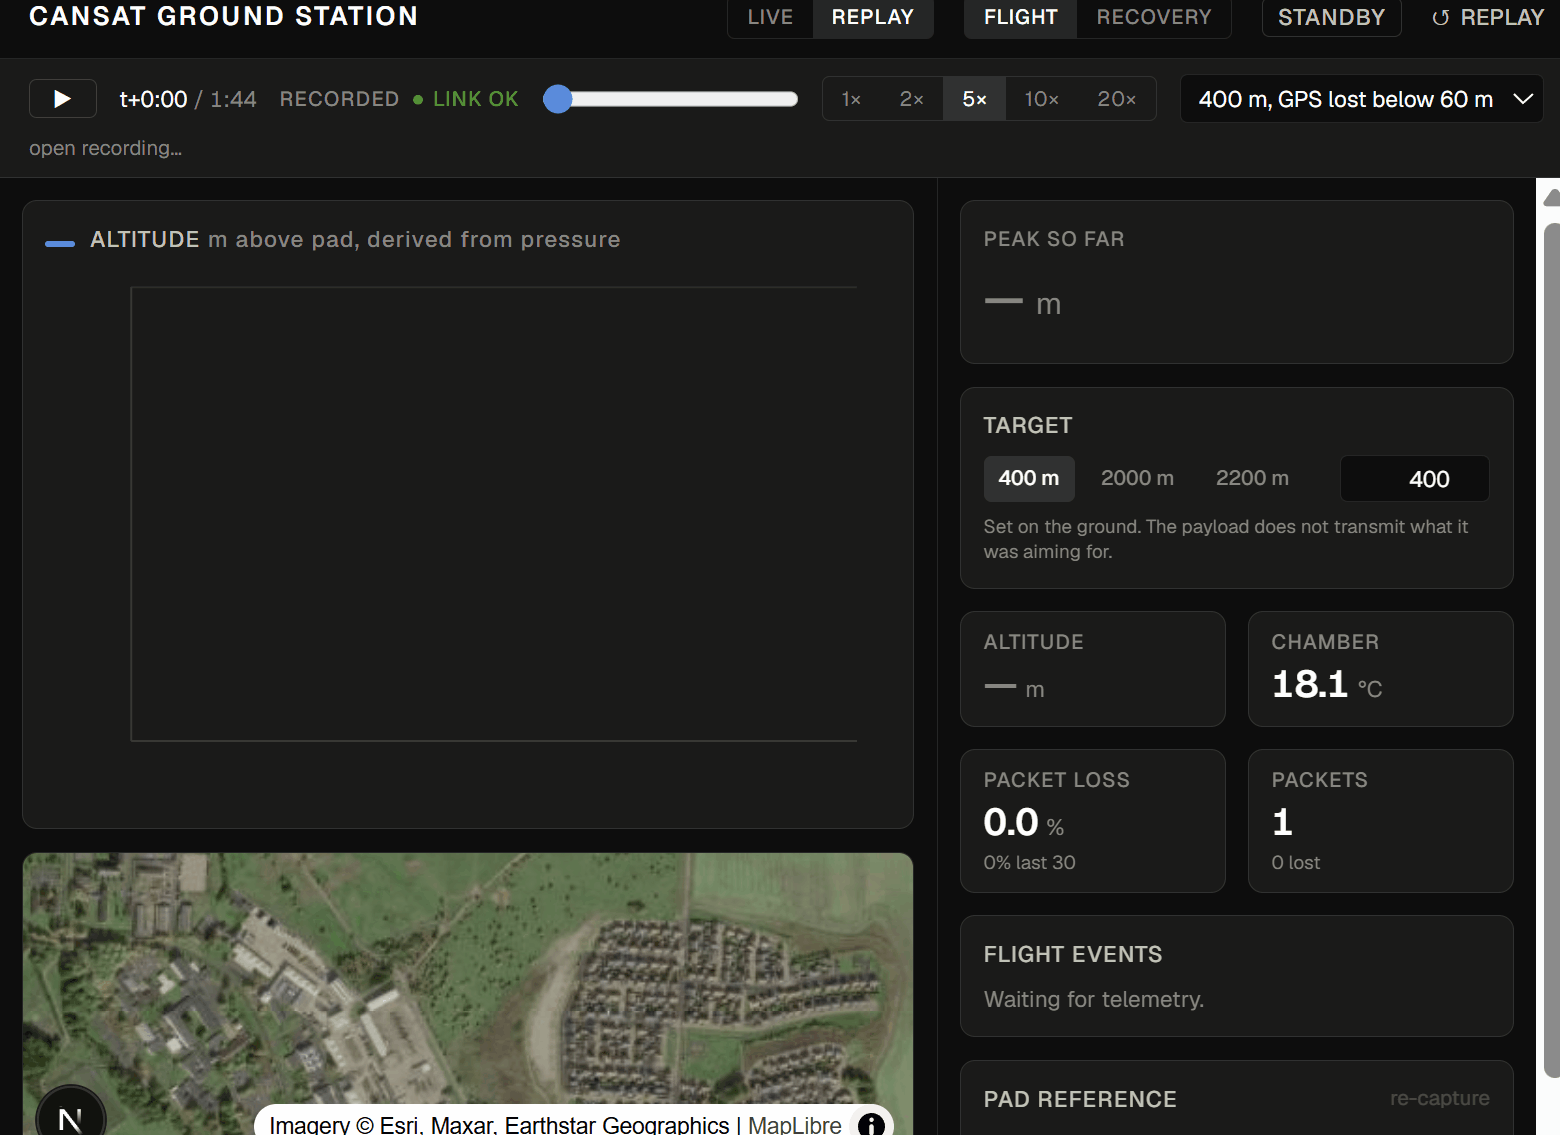This screenshot has height=1135, width=1560.
Task: Set playback speed to 10×
Action: click(x=1041, y=99)
